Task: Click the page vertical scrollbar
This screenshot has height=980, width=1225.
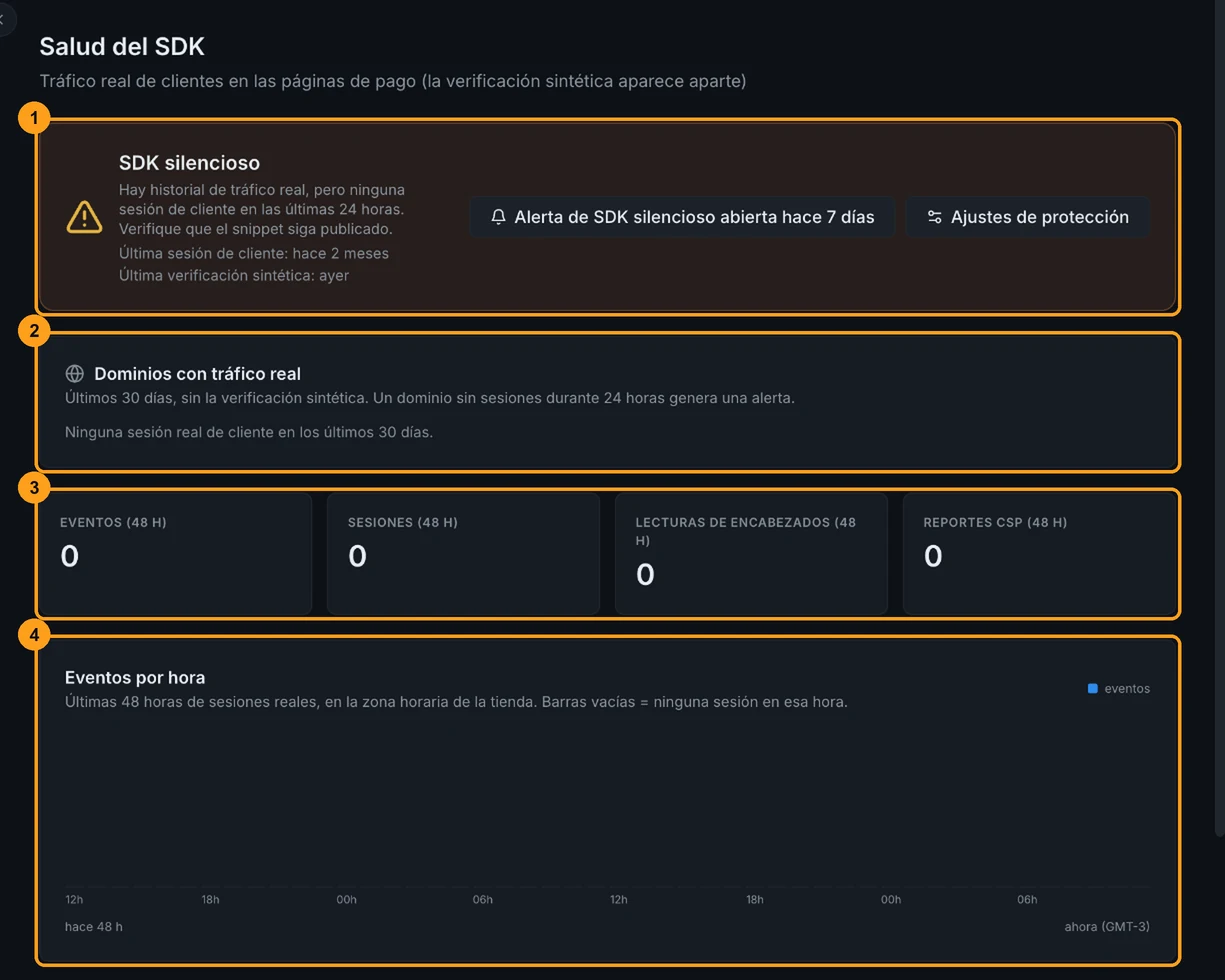Action: pyautogui.click(x=1219, y=420)
